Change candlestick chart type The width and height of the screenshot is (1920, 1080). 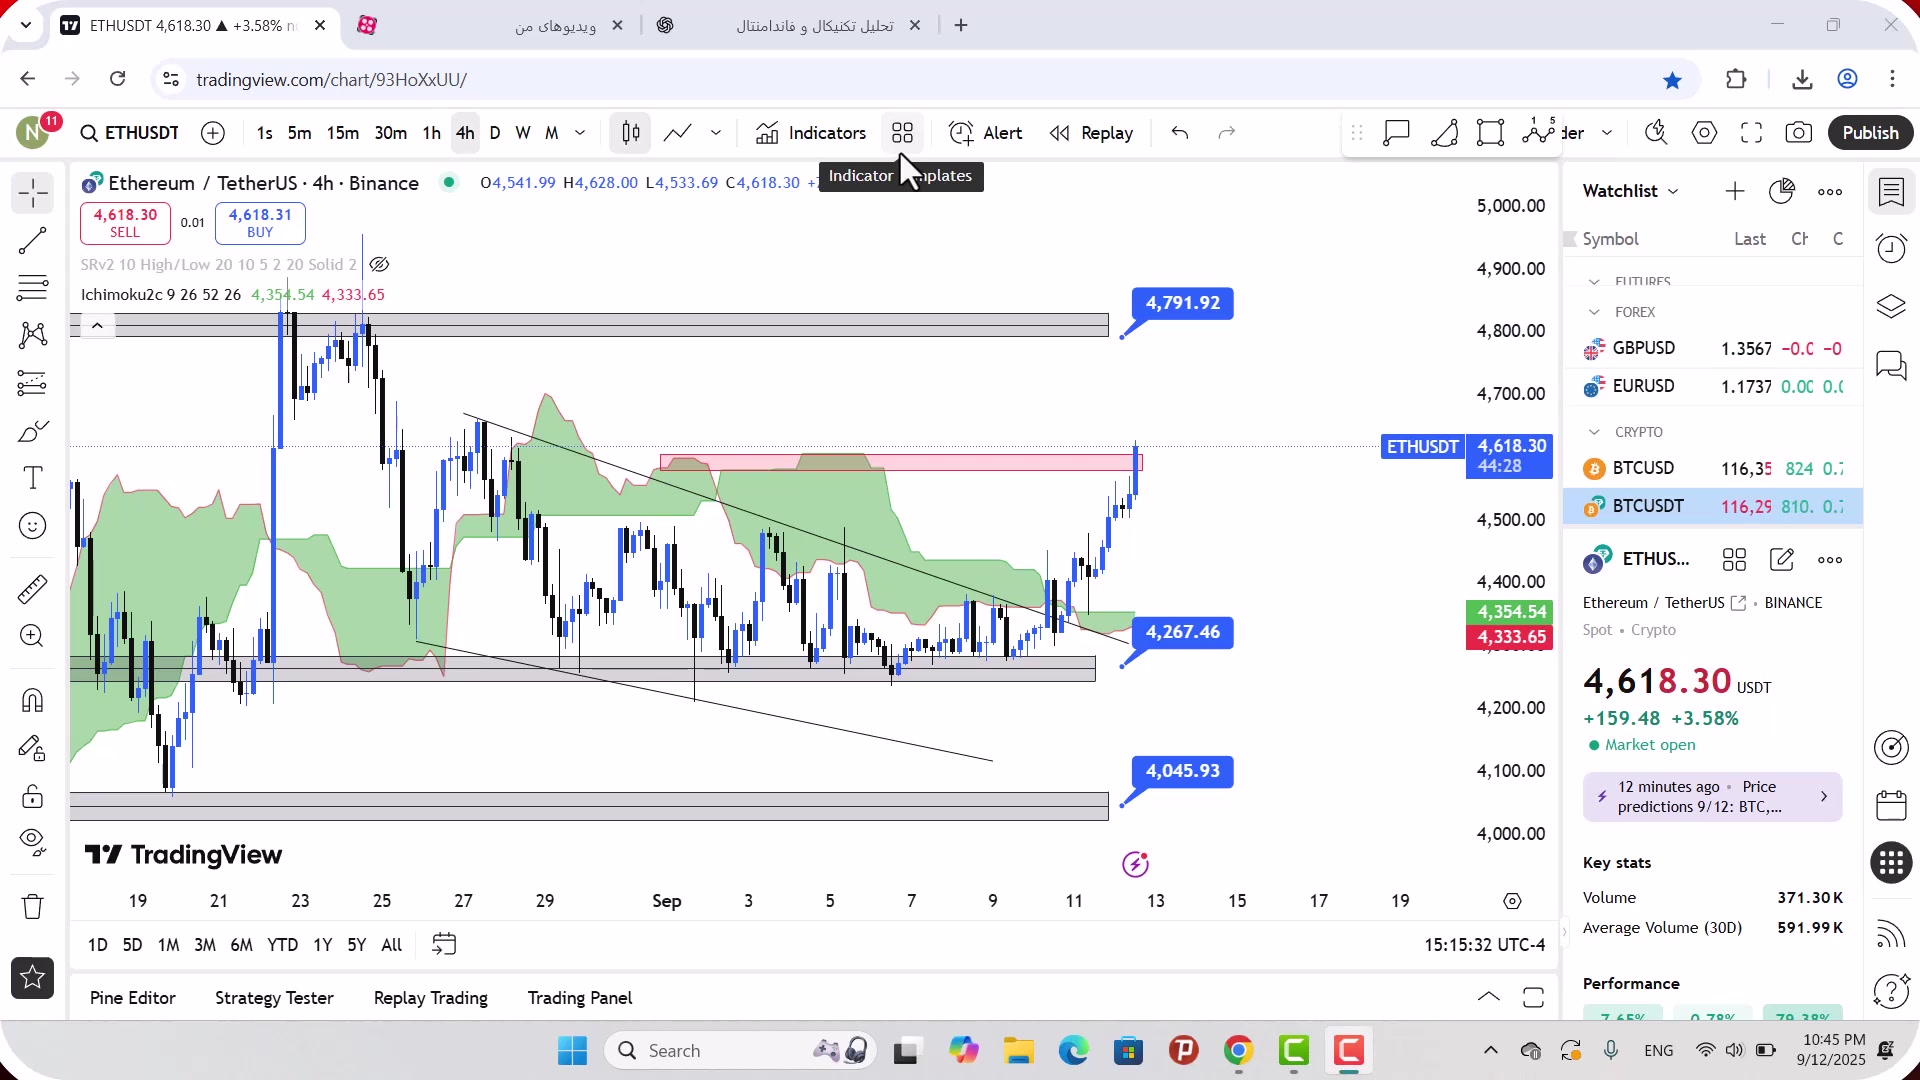[x=630, y=133]
